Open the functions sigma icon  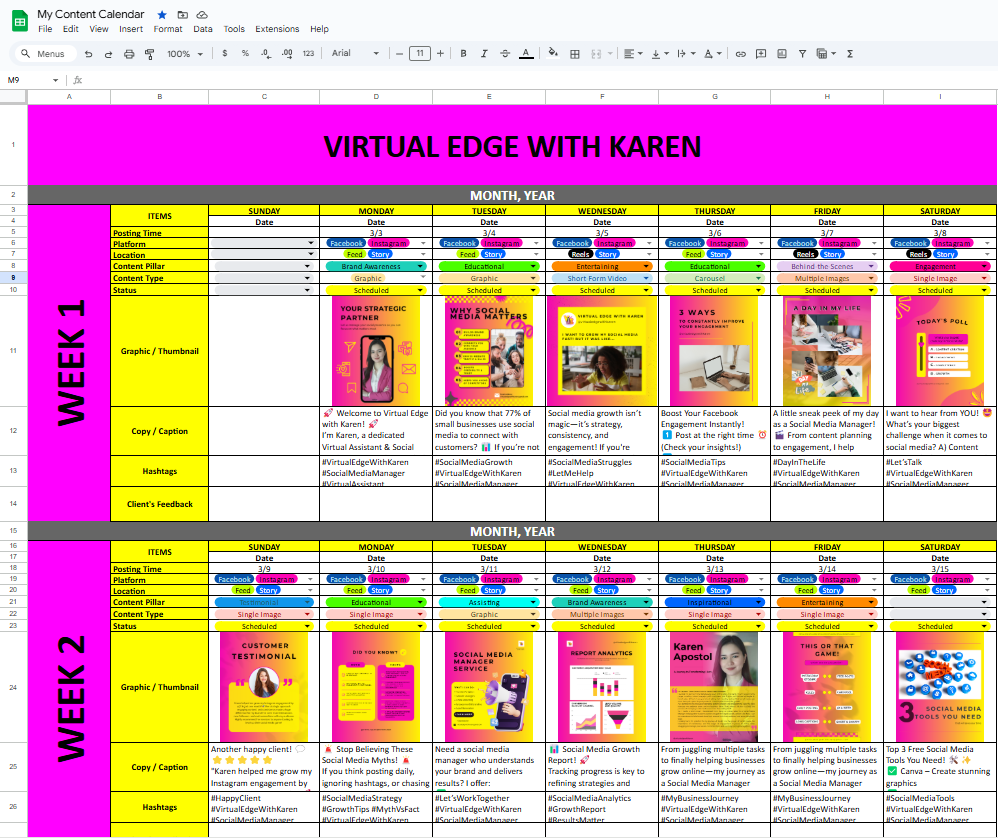pos(850,54)
